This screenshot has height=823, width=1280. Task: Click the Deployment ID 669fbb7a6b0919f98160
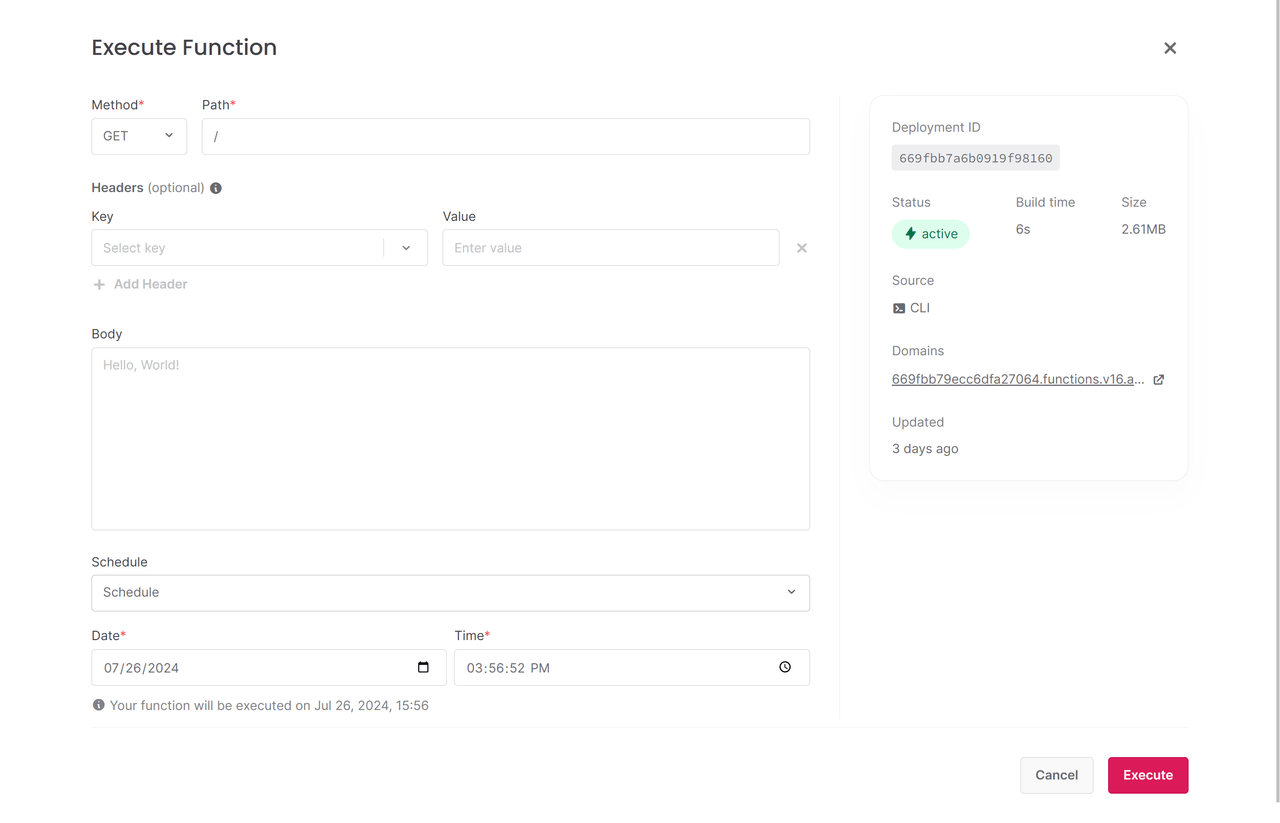(x=975, y=158)
